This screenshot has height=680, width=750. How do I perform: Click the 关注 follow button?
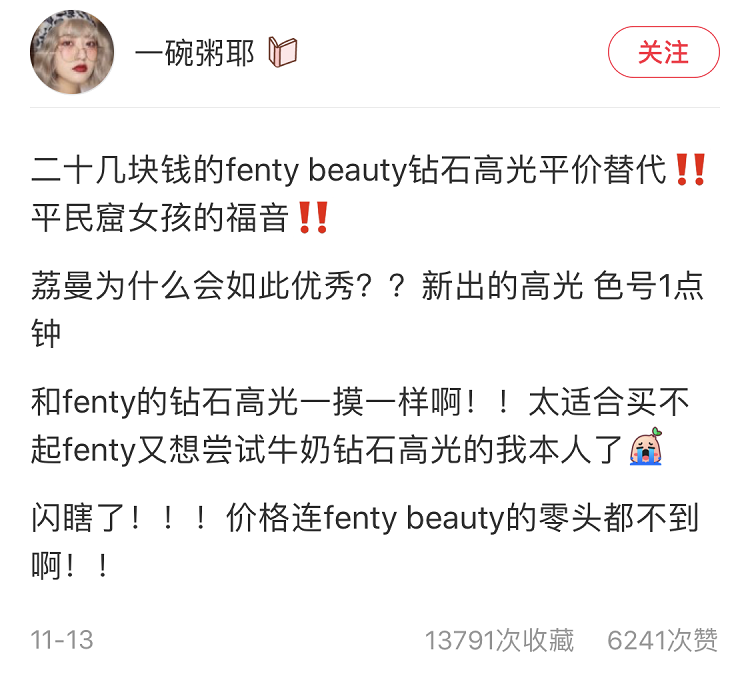click(663, 52)
